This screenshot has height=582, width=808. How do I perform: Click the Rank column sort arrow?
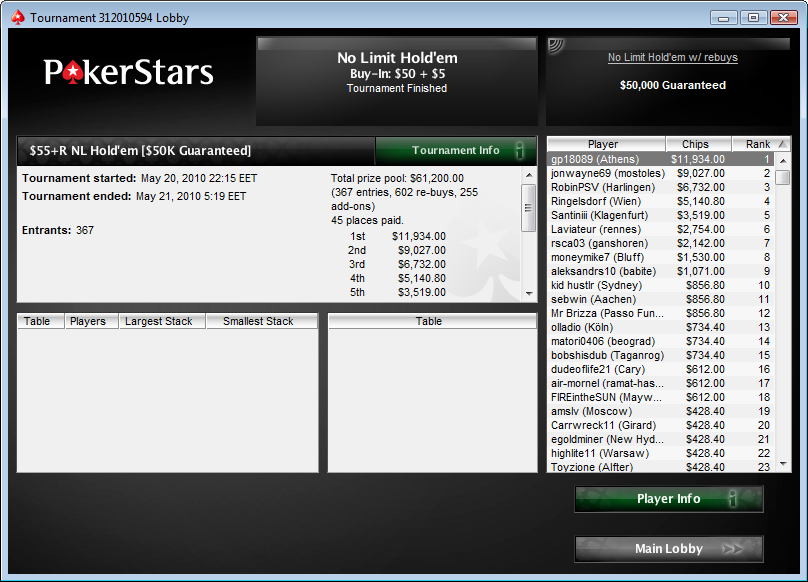[x=782, y=144]
